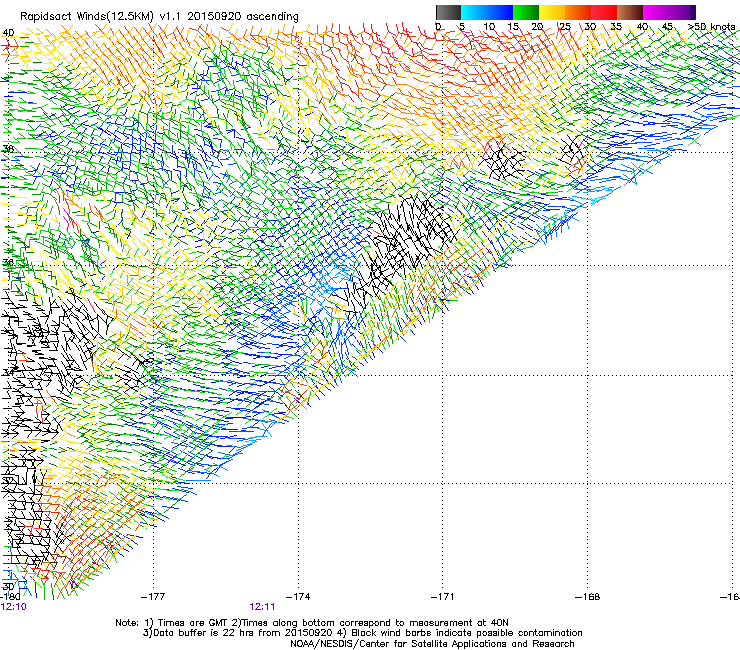The width and height of the screenshot is (740, 650).
Task: Click the purple time stamp '12:10'
Action: click(14, 607)
